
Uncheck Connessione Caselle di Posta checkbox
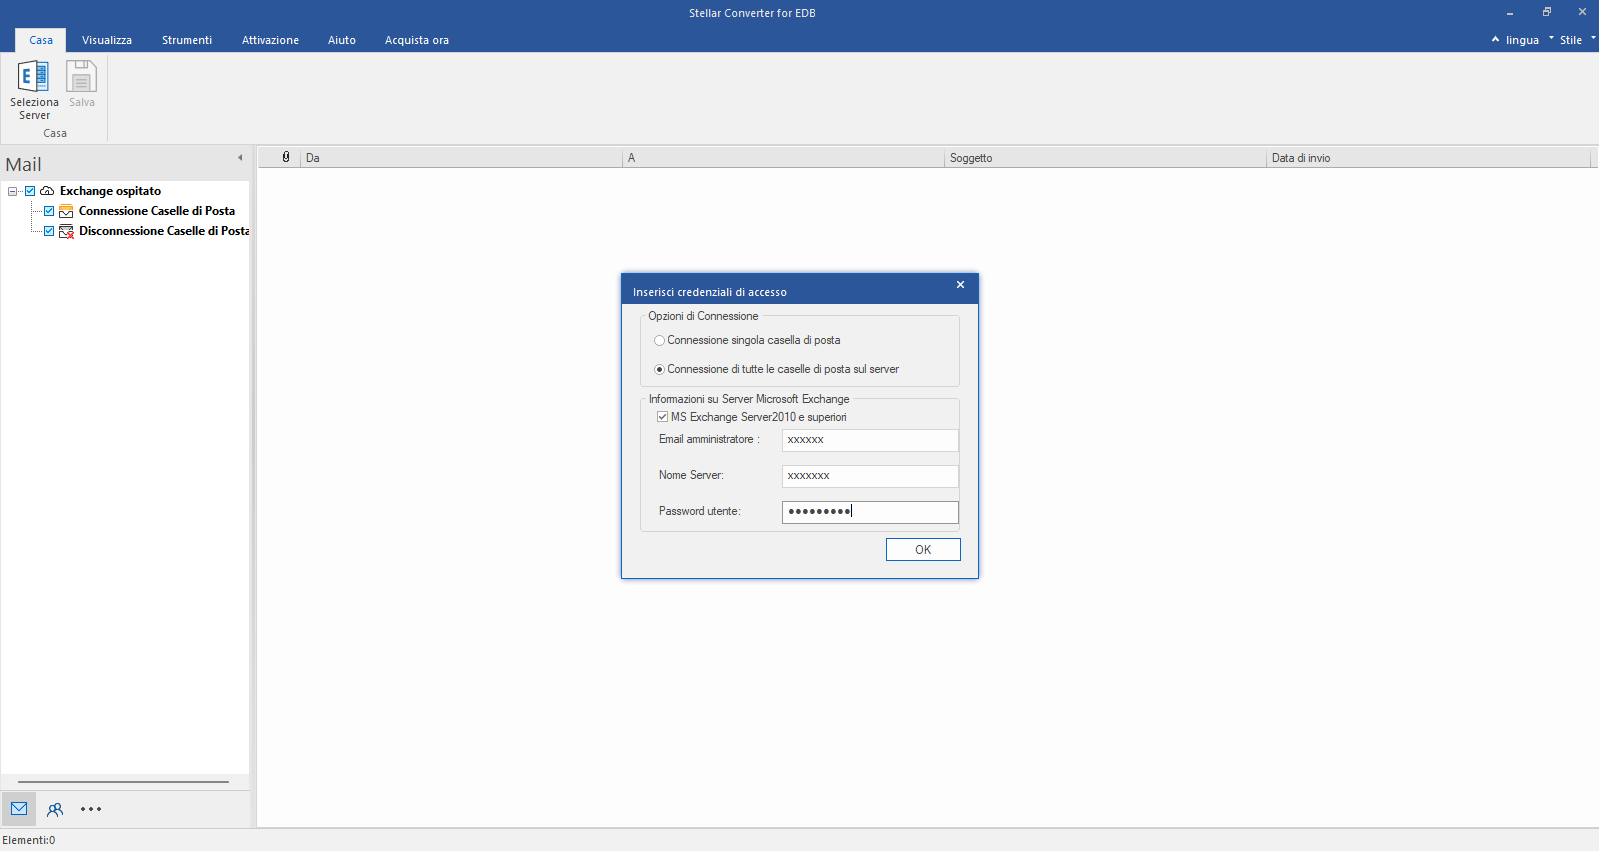pos(49,211)
